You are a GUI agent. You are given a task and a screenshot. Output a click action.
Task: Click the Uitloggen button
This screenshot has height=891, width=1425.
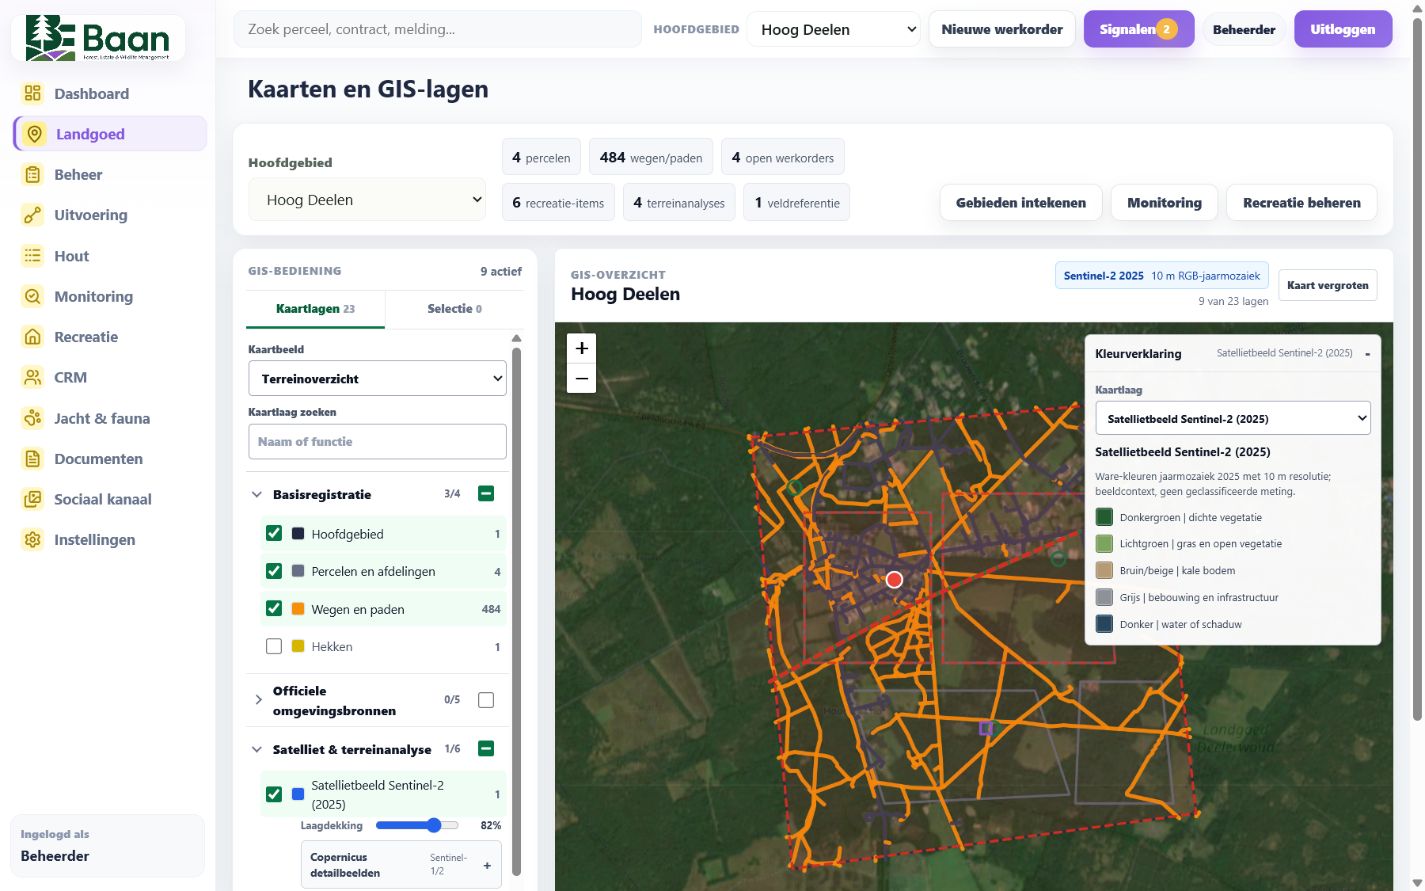(1343, 29)
